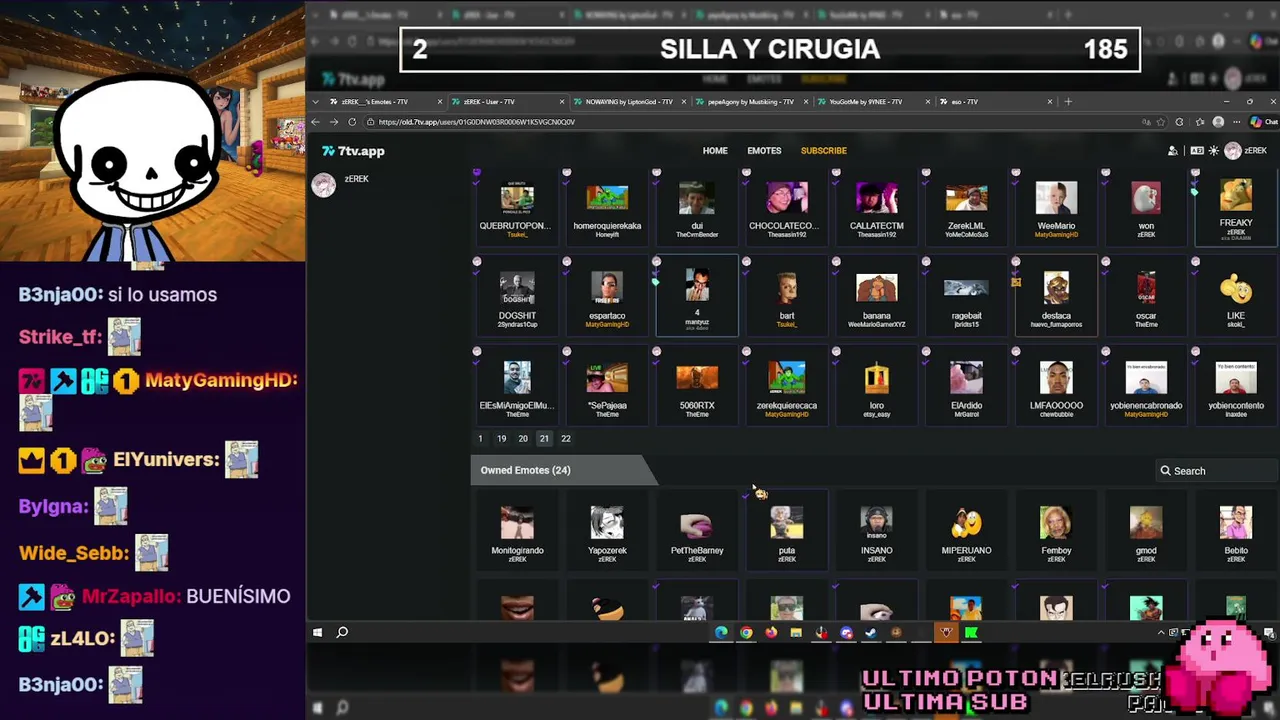Click the zEREK profile picture in sidebar

[x=324, y=185]
